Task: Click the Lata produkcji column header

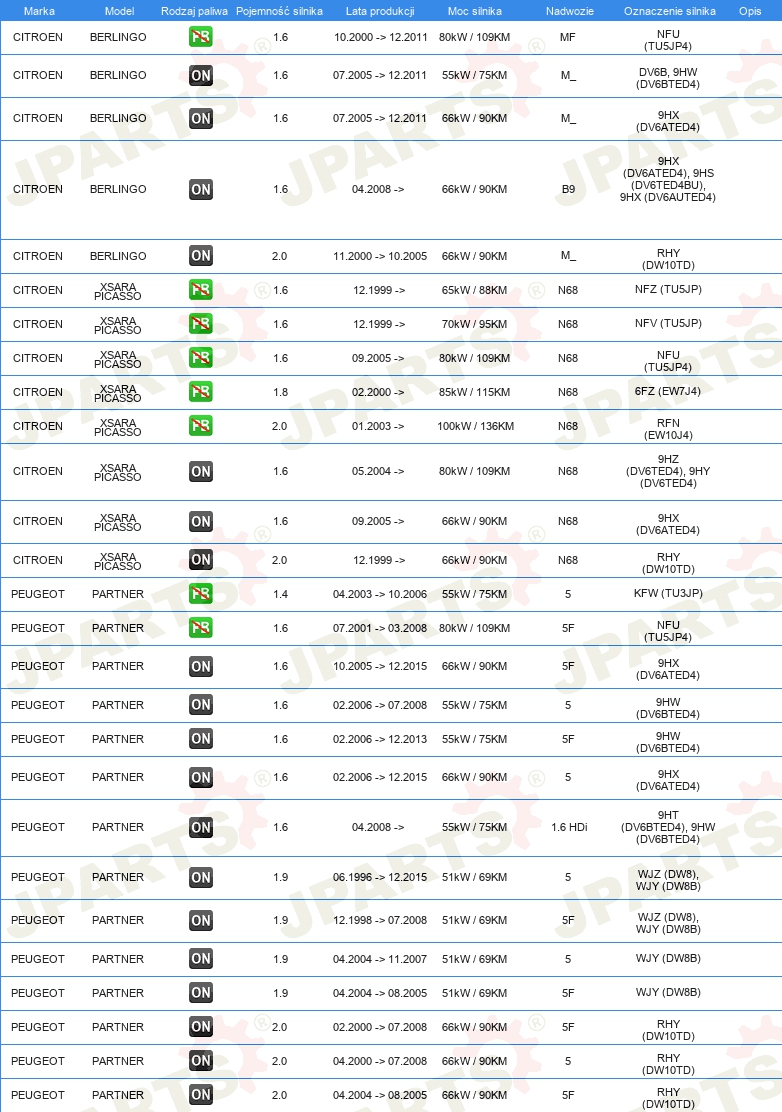Action: click(x=380, y=11)
